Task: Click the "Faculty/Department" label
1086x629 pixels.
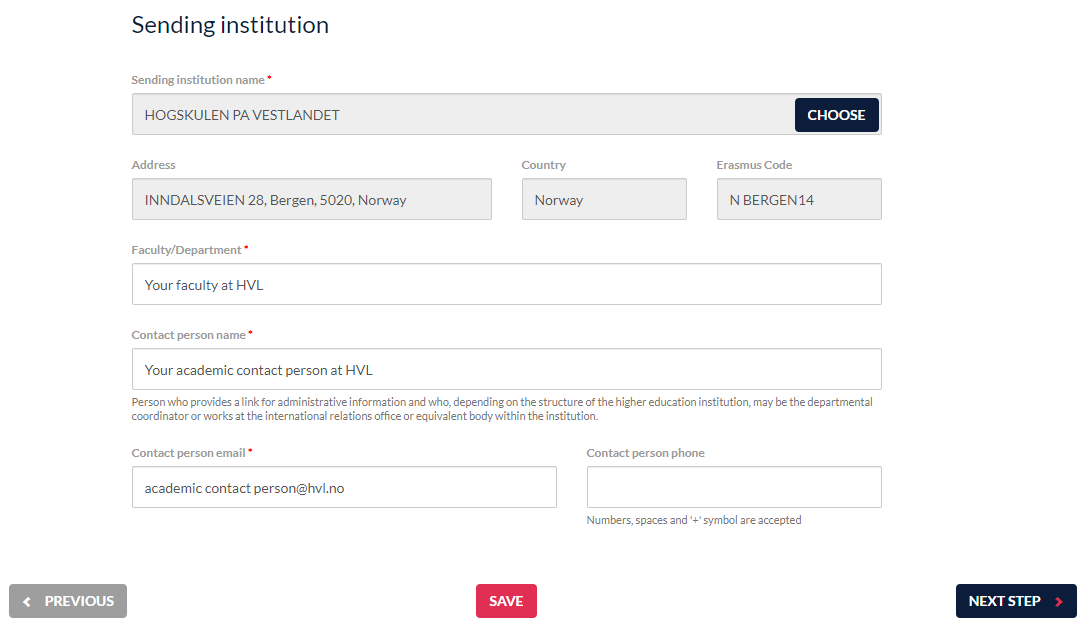Action: [x=186, y=250]
